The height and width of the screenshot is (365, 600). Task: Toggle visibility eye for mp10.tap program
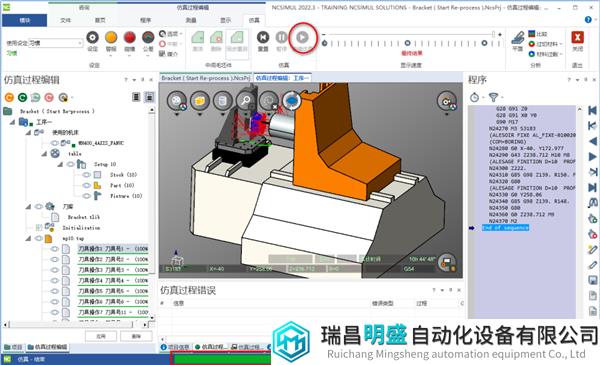point(39,238)
